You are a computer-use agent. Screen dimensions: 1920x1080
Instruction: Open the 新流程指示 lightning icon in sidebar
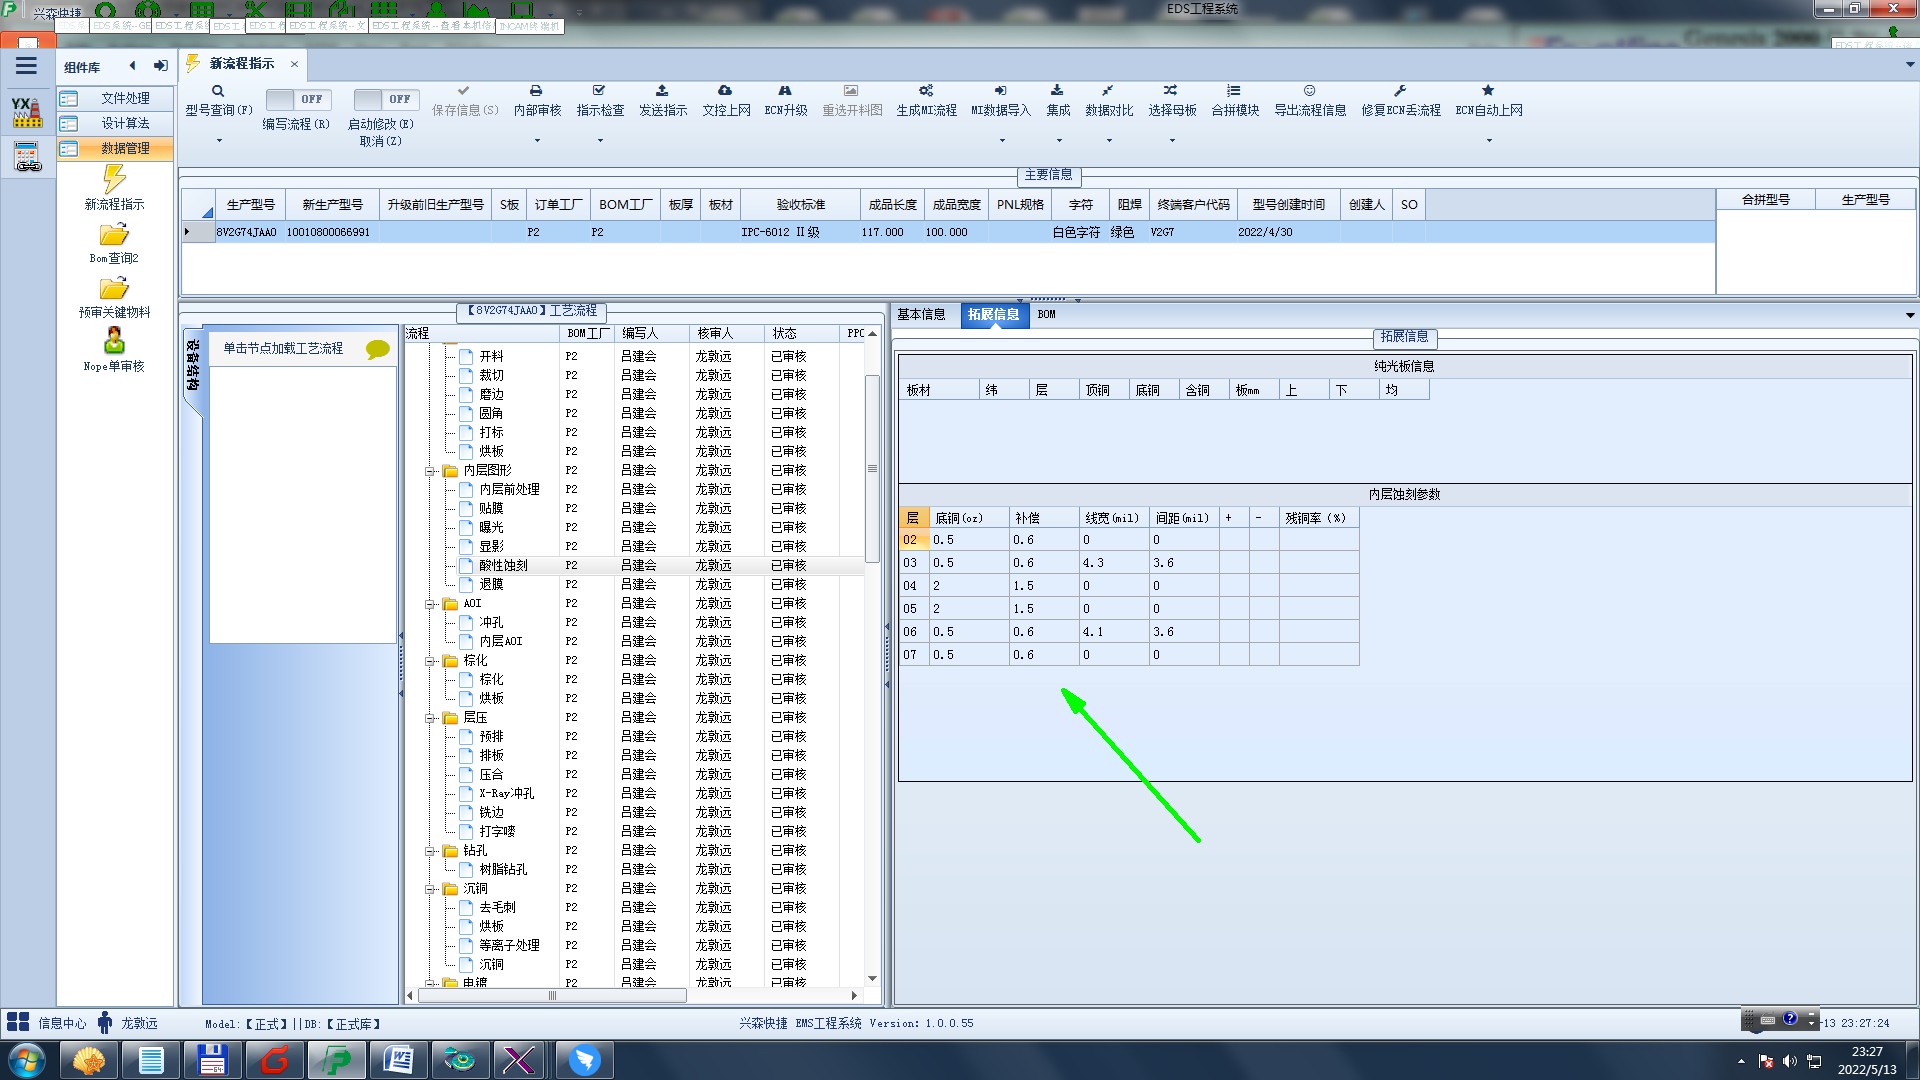pyautogui.click(x=114, y=180)
